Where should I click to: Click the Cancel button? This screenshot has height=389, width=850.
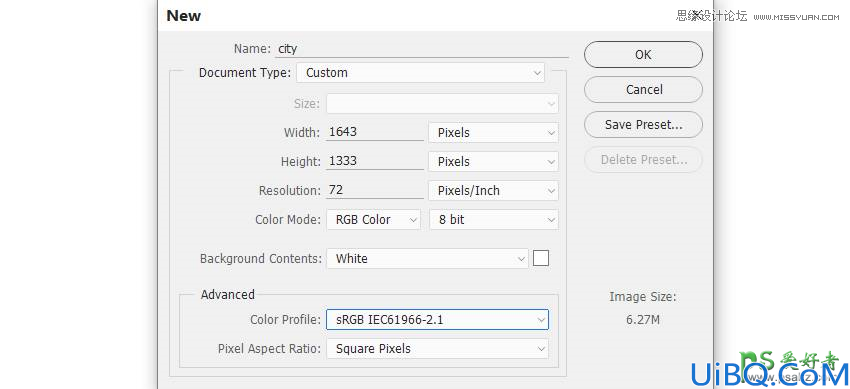(x=643, y=89)
